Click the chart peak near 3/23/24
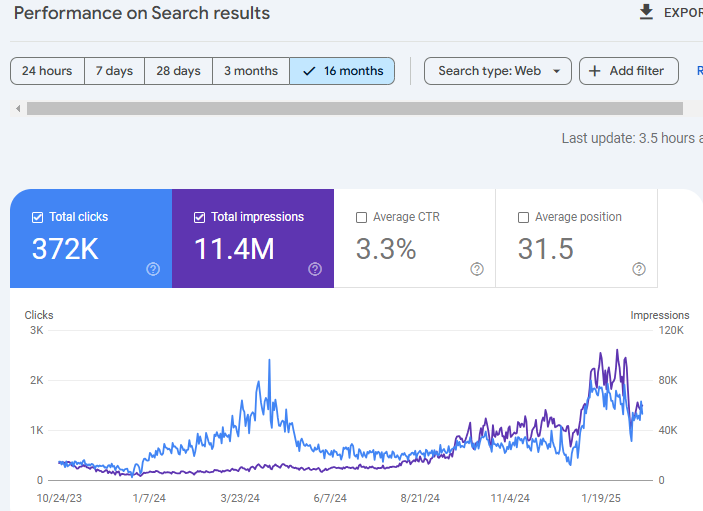703x511 pixels. click(x=269, y=361)
